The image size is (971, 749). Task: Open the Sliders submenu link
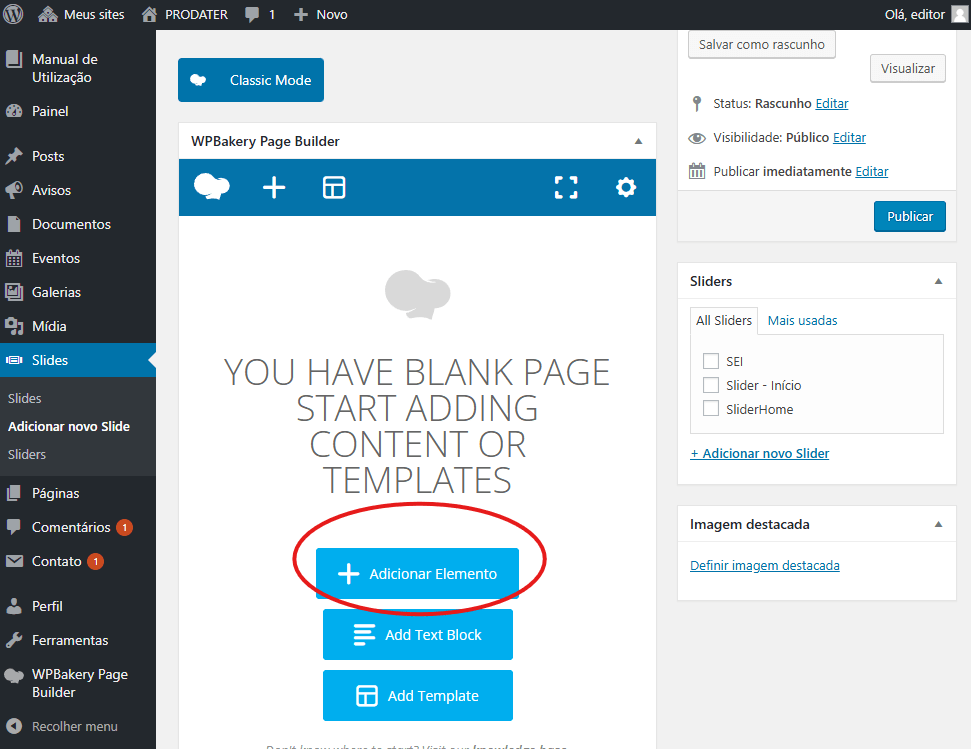pyautogui.click(x=27, y=454)
